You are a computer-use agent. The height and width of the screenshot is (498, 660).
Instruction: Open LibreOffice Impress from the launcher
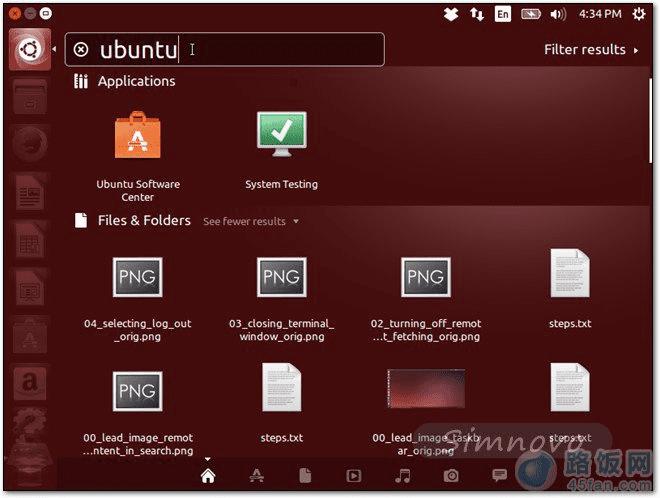29,288
